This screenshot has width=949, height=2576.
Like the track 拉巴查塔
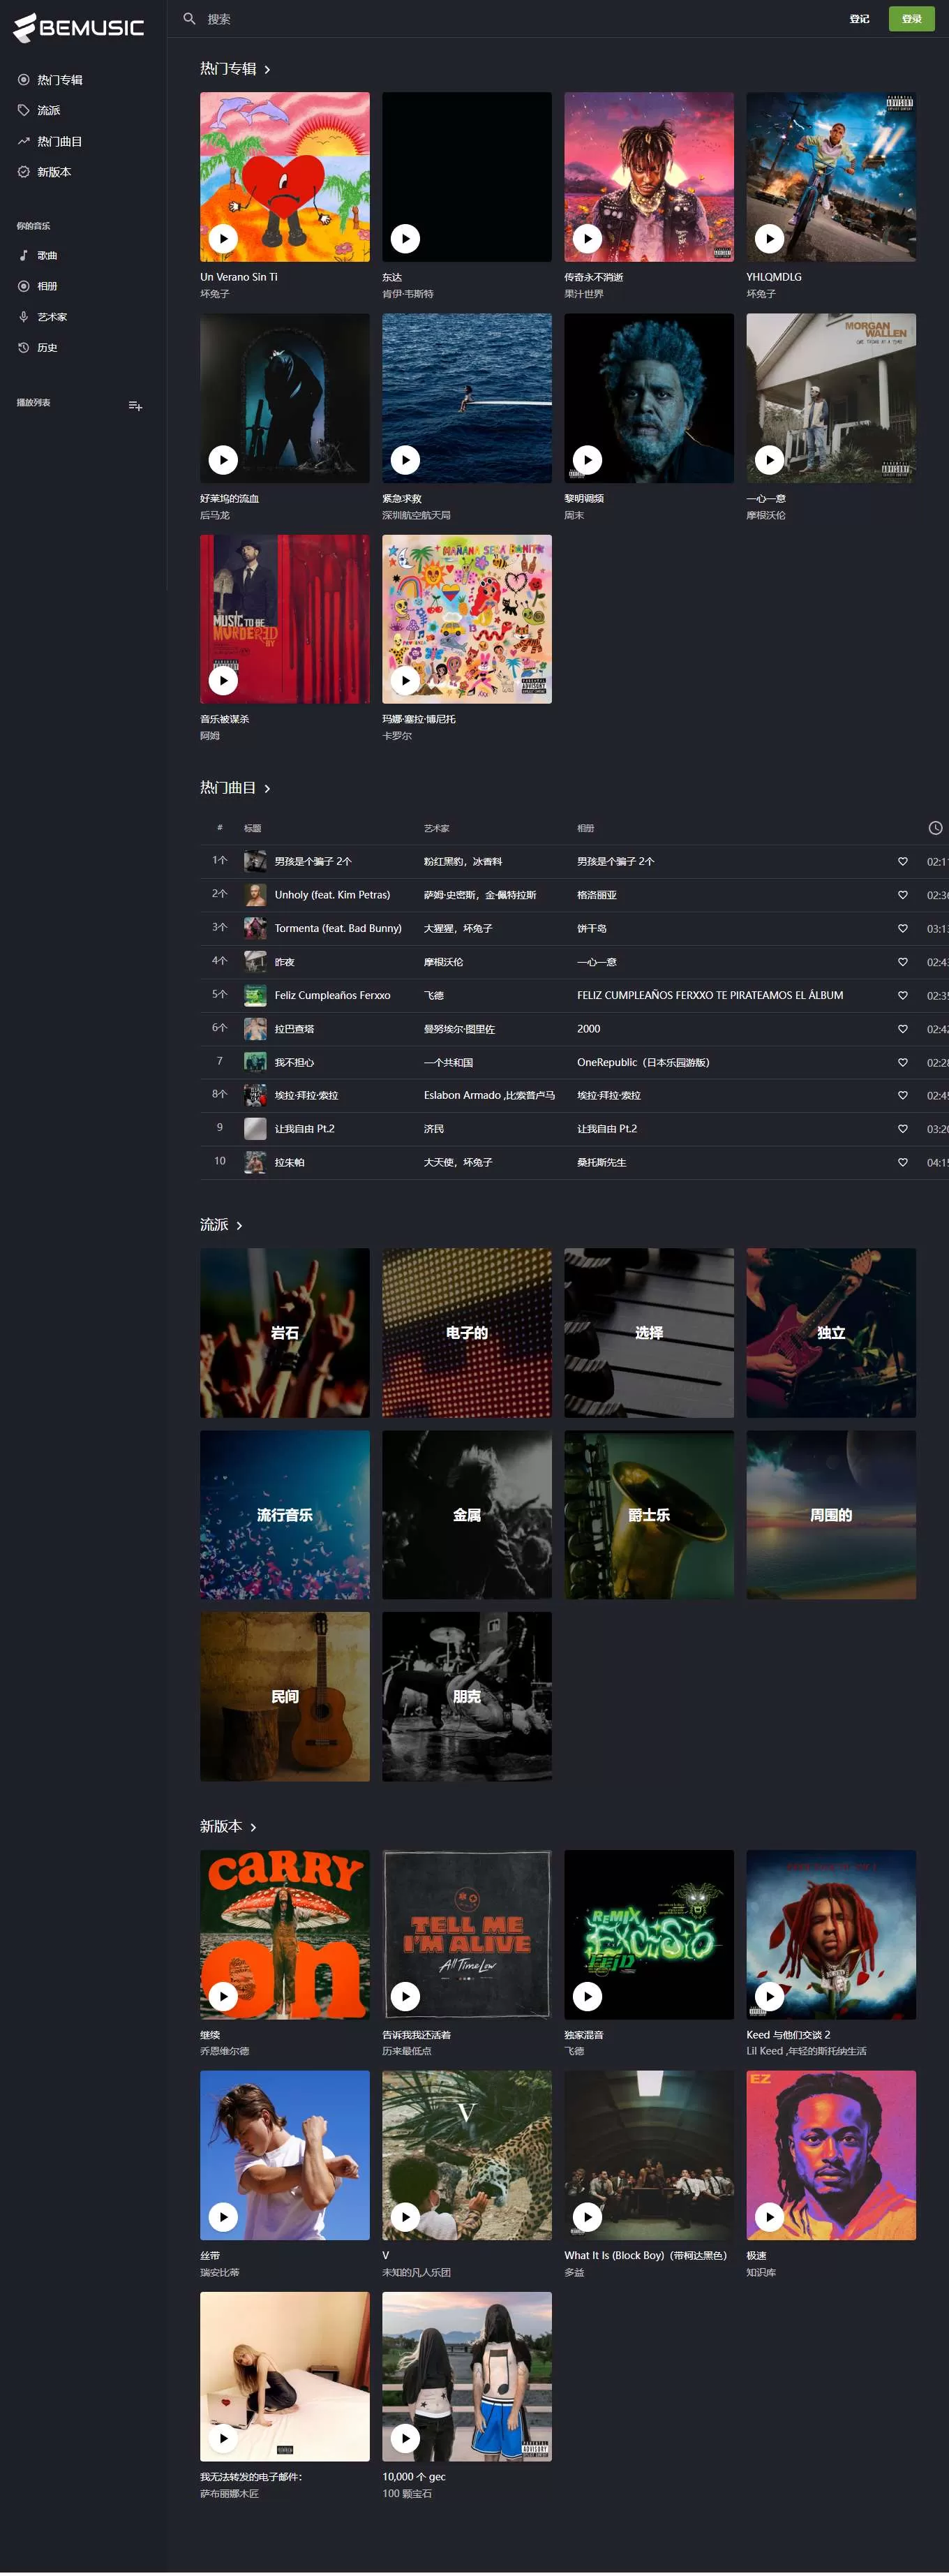pyautogui.click(x=902, y=1029)
